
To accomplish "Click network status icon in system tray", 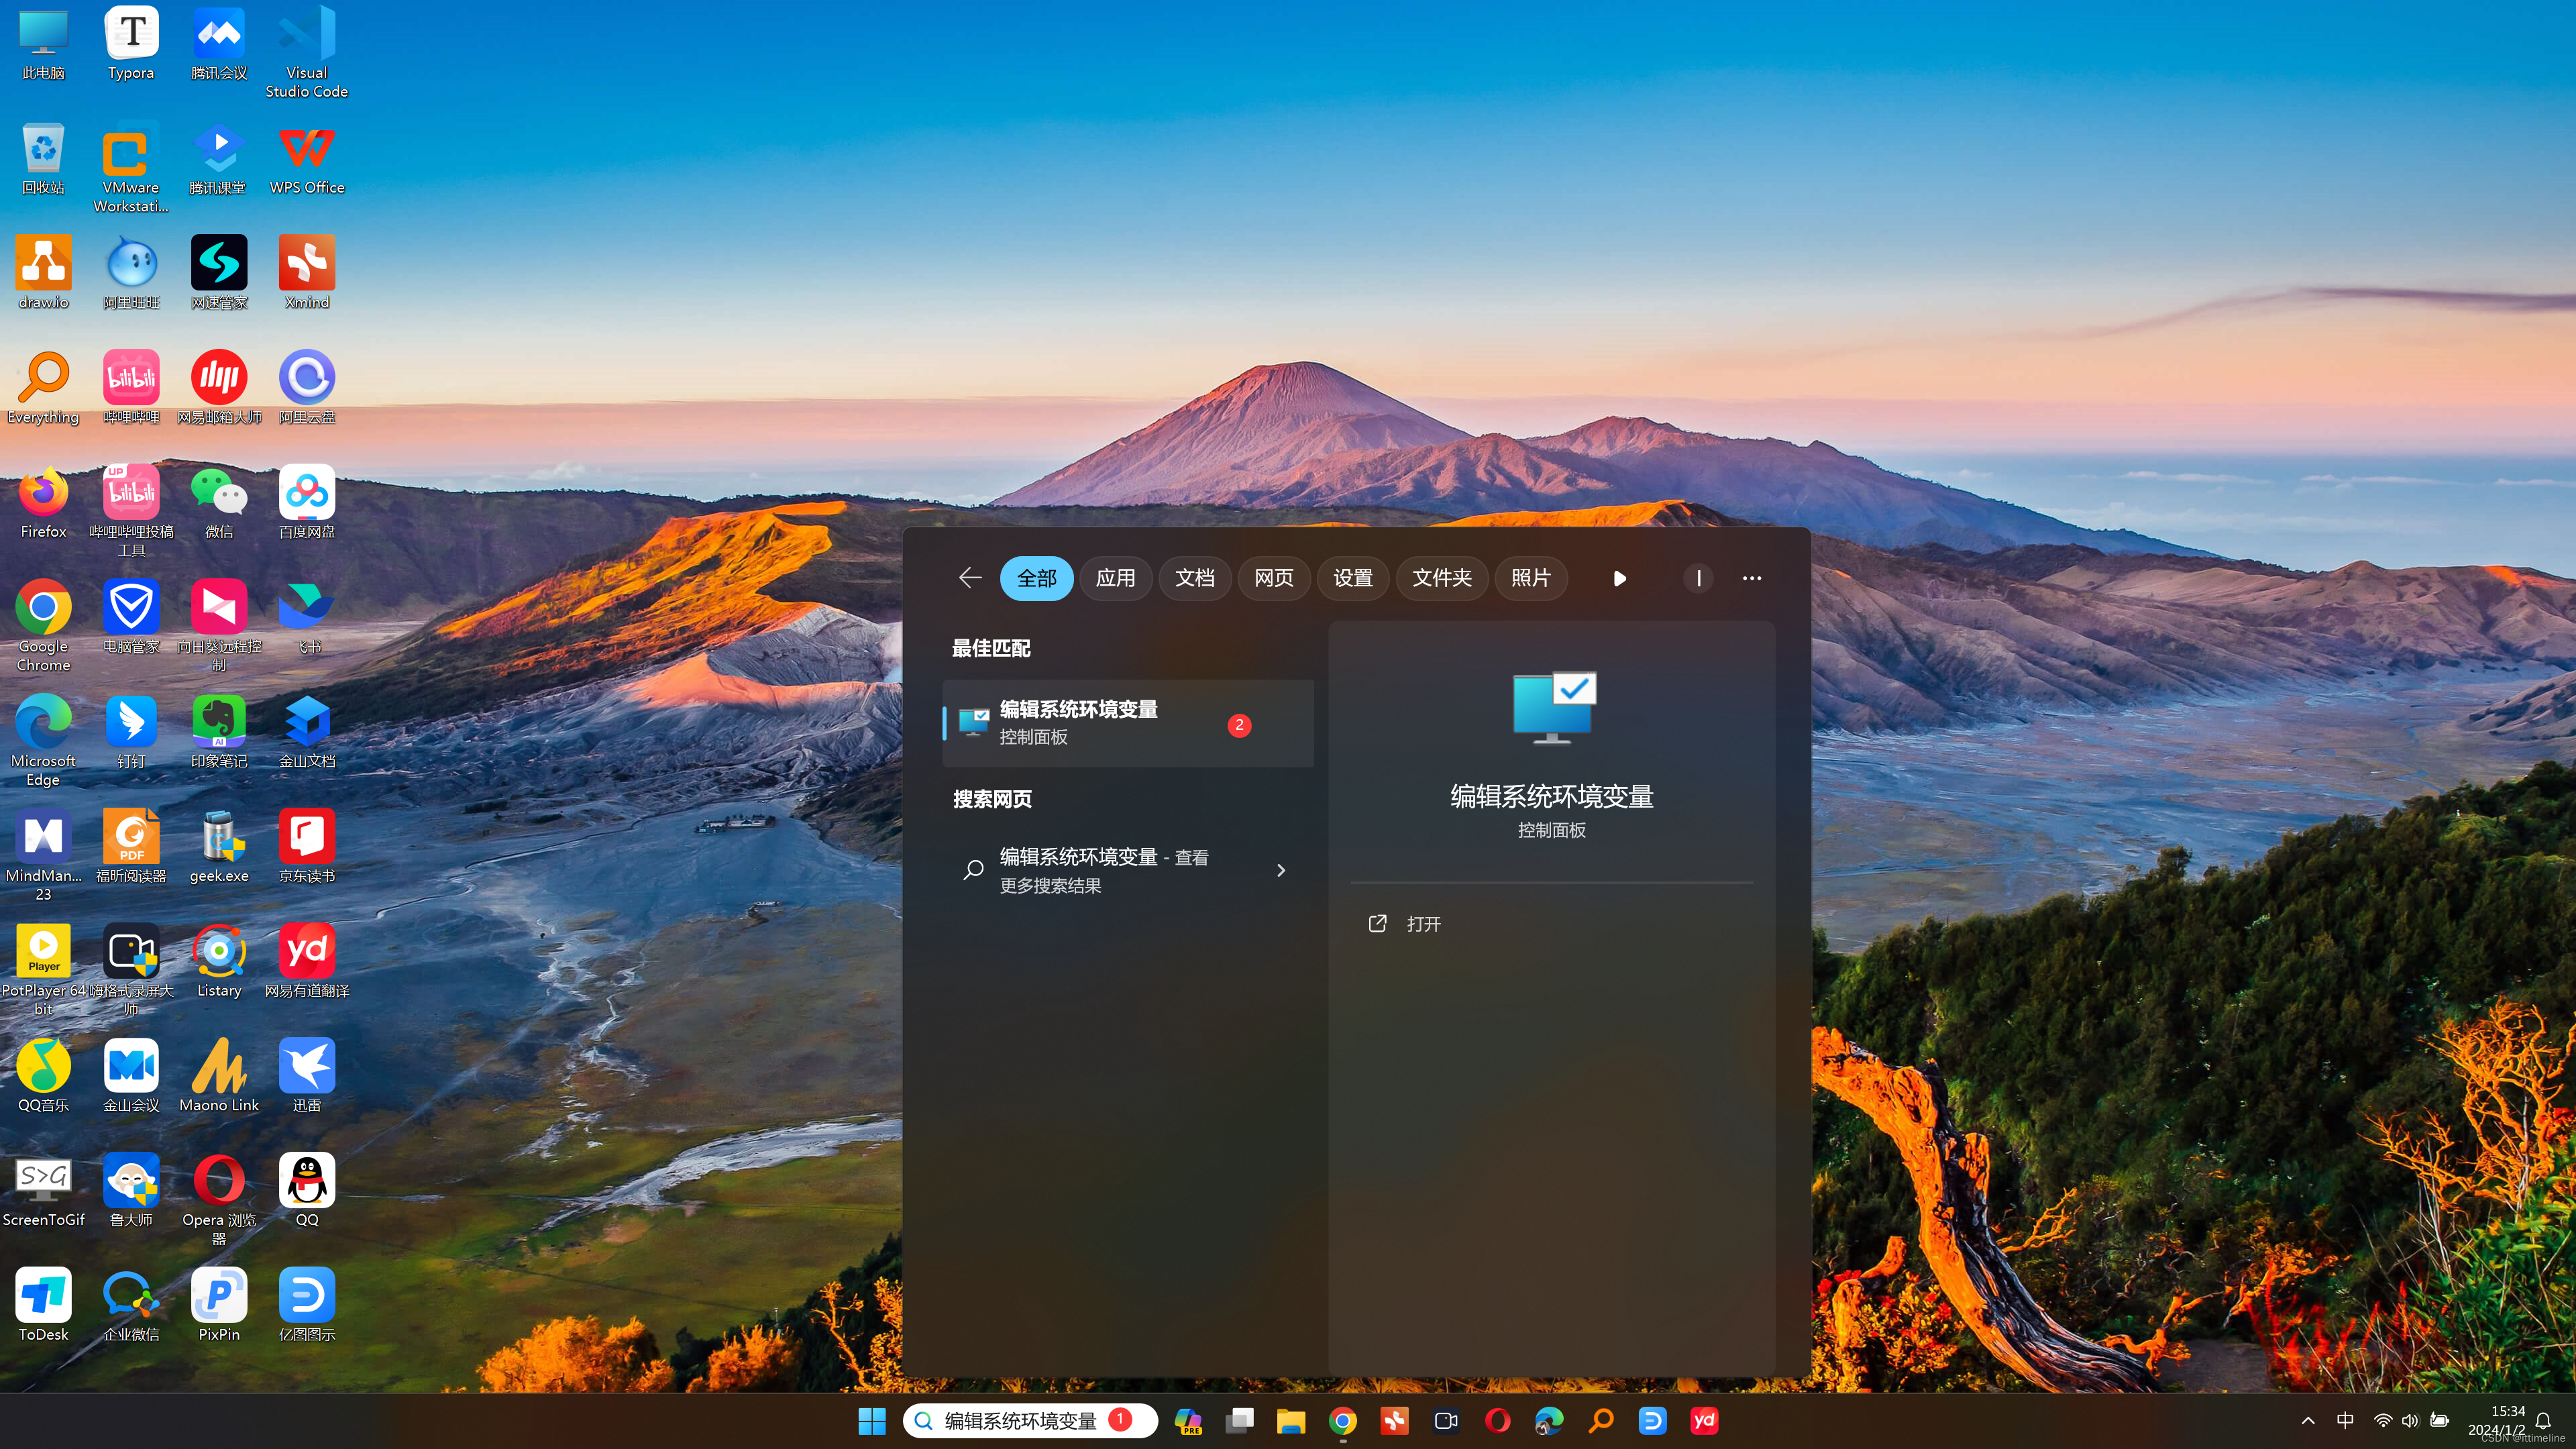I will (x=2379, y=1421).
